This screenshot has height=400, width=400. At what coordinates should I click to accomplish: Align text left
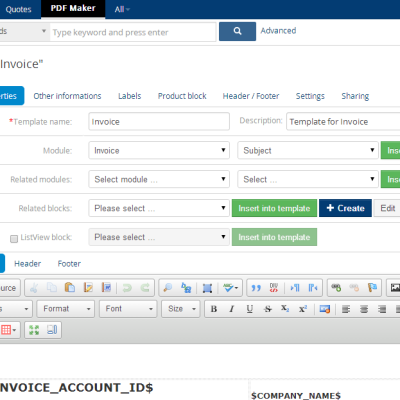(x=346, y=309)
